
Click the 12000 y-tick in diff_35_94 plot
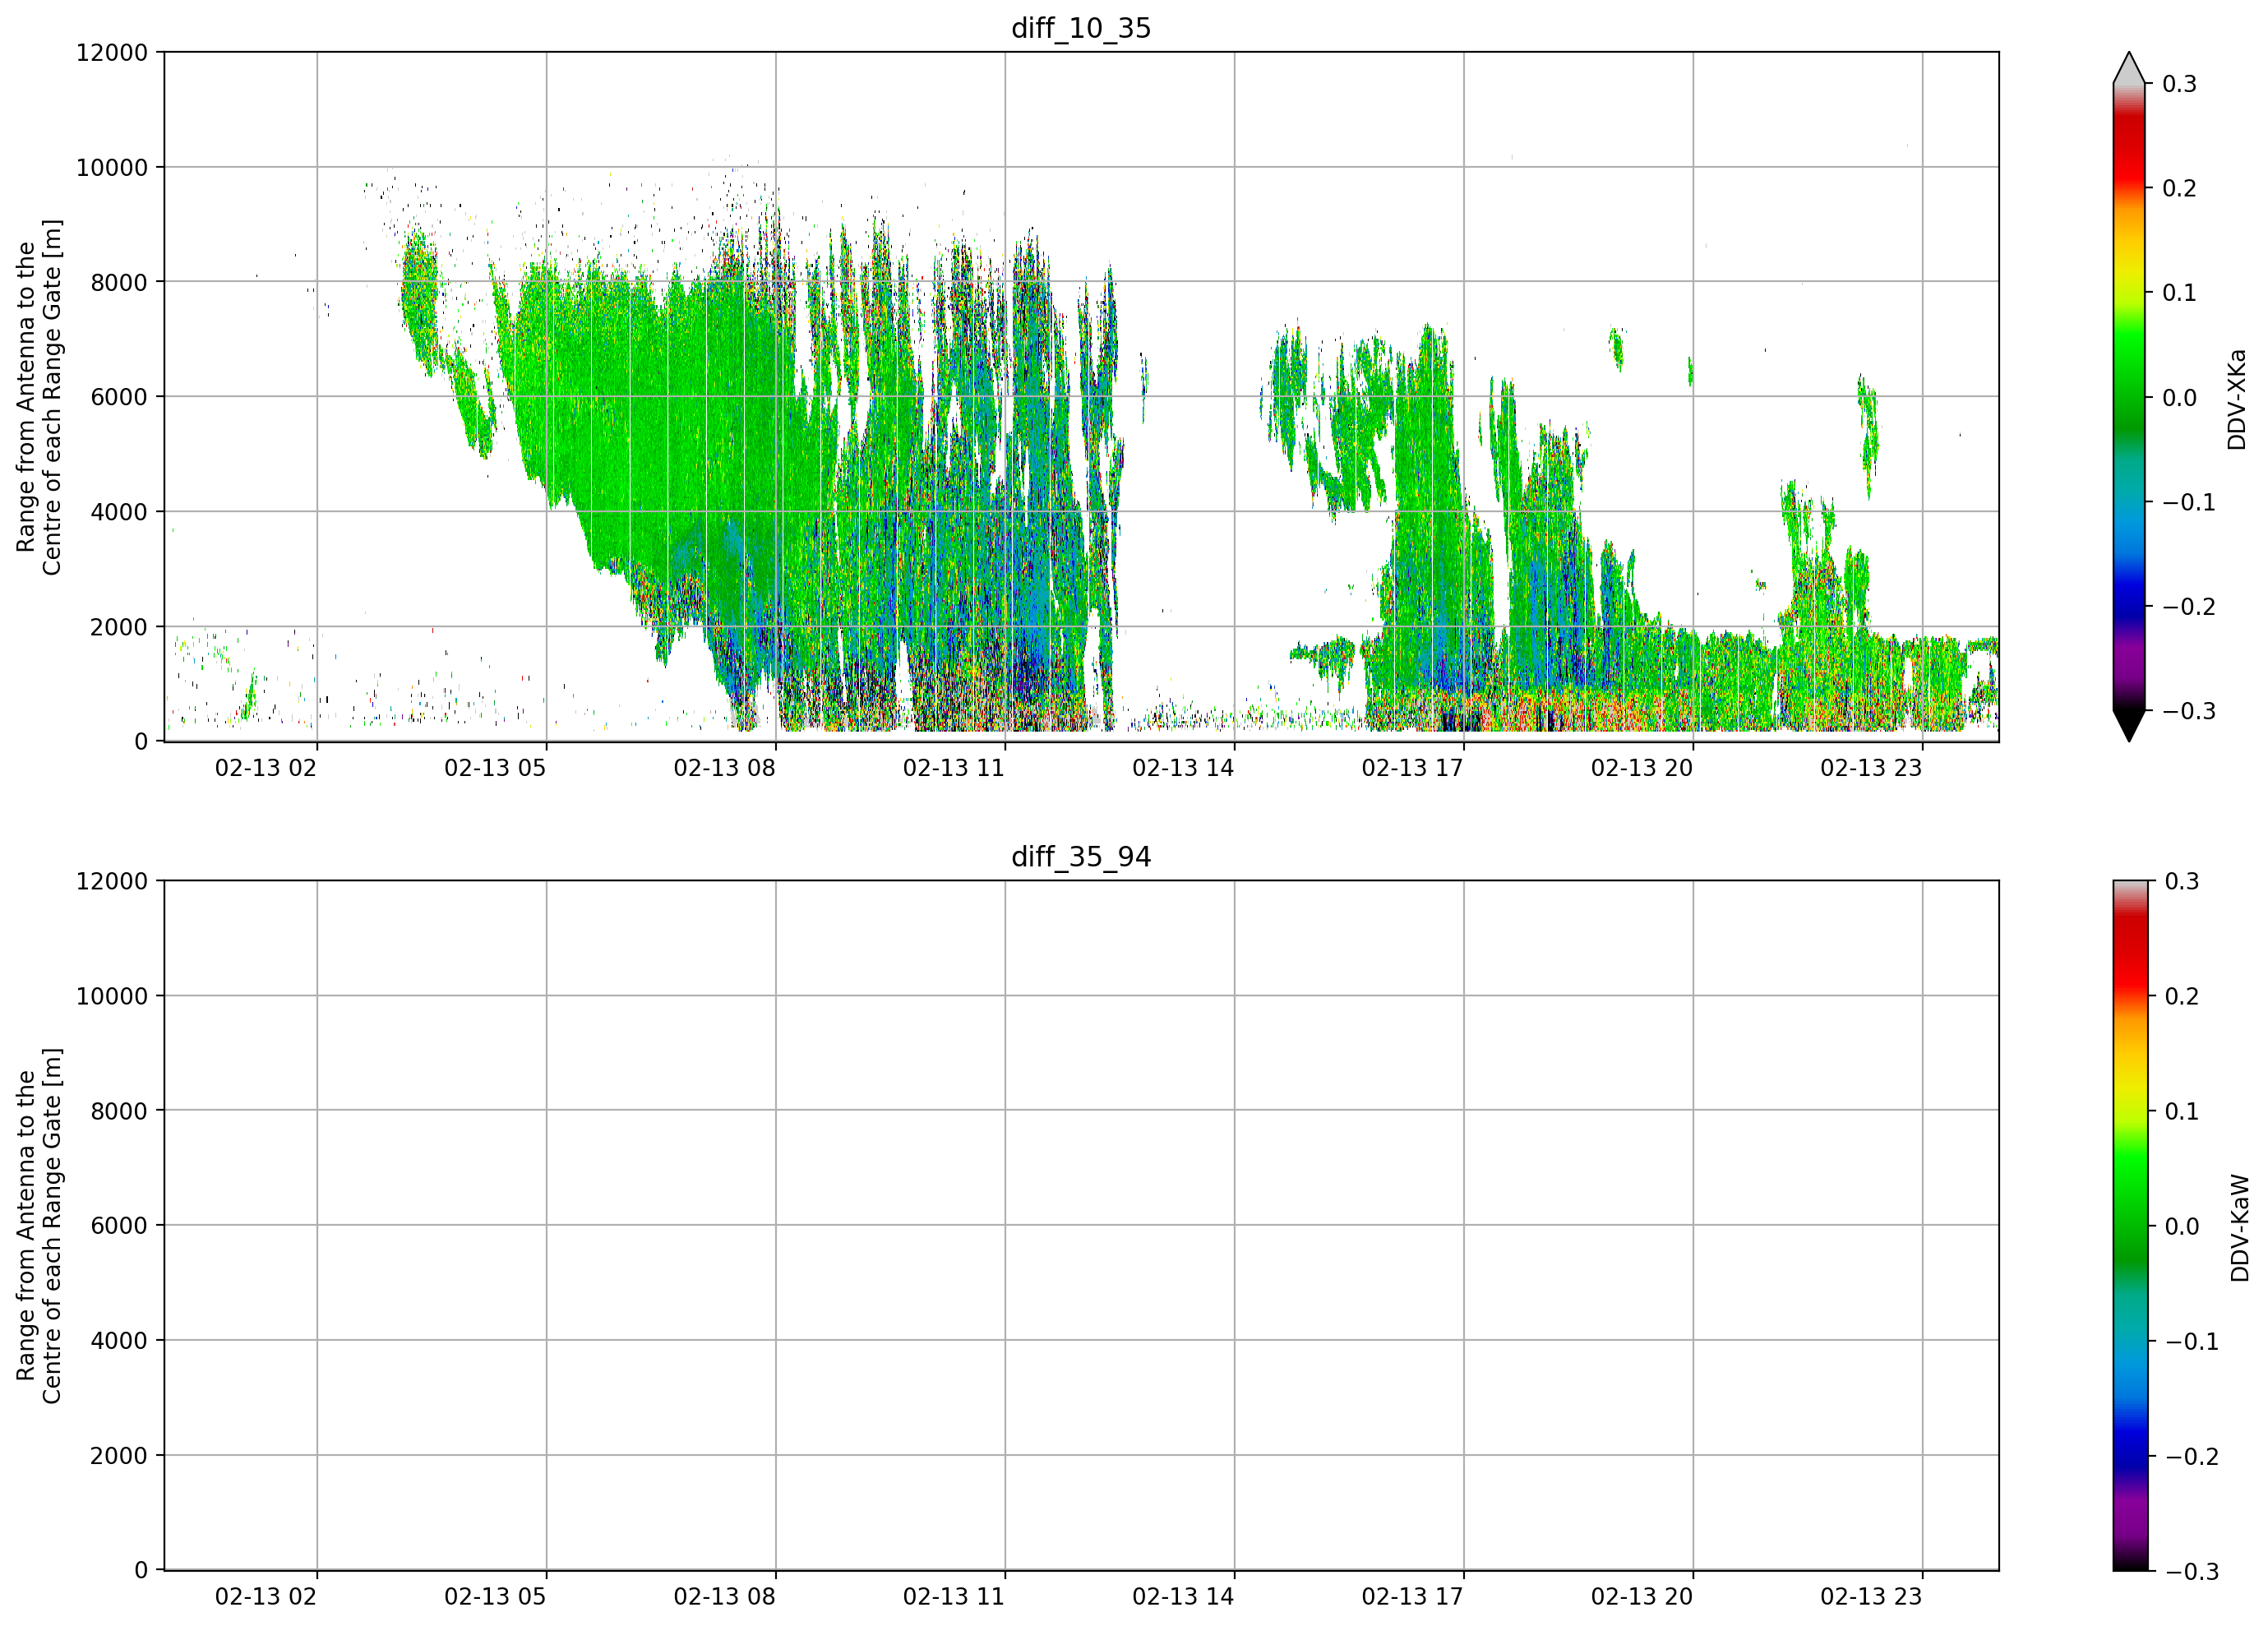click(112, 881)
